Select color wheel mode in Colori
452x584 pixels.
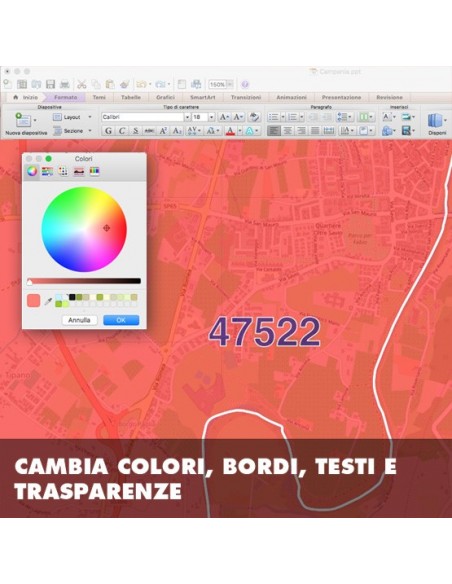(x=32, y=171)
